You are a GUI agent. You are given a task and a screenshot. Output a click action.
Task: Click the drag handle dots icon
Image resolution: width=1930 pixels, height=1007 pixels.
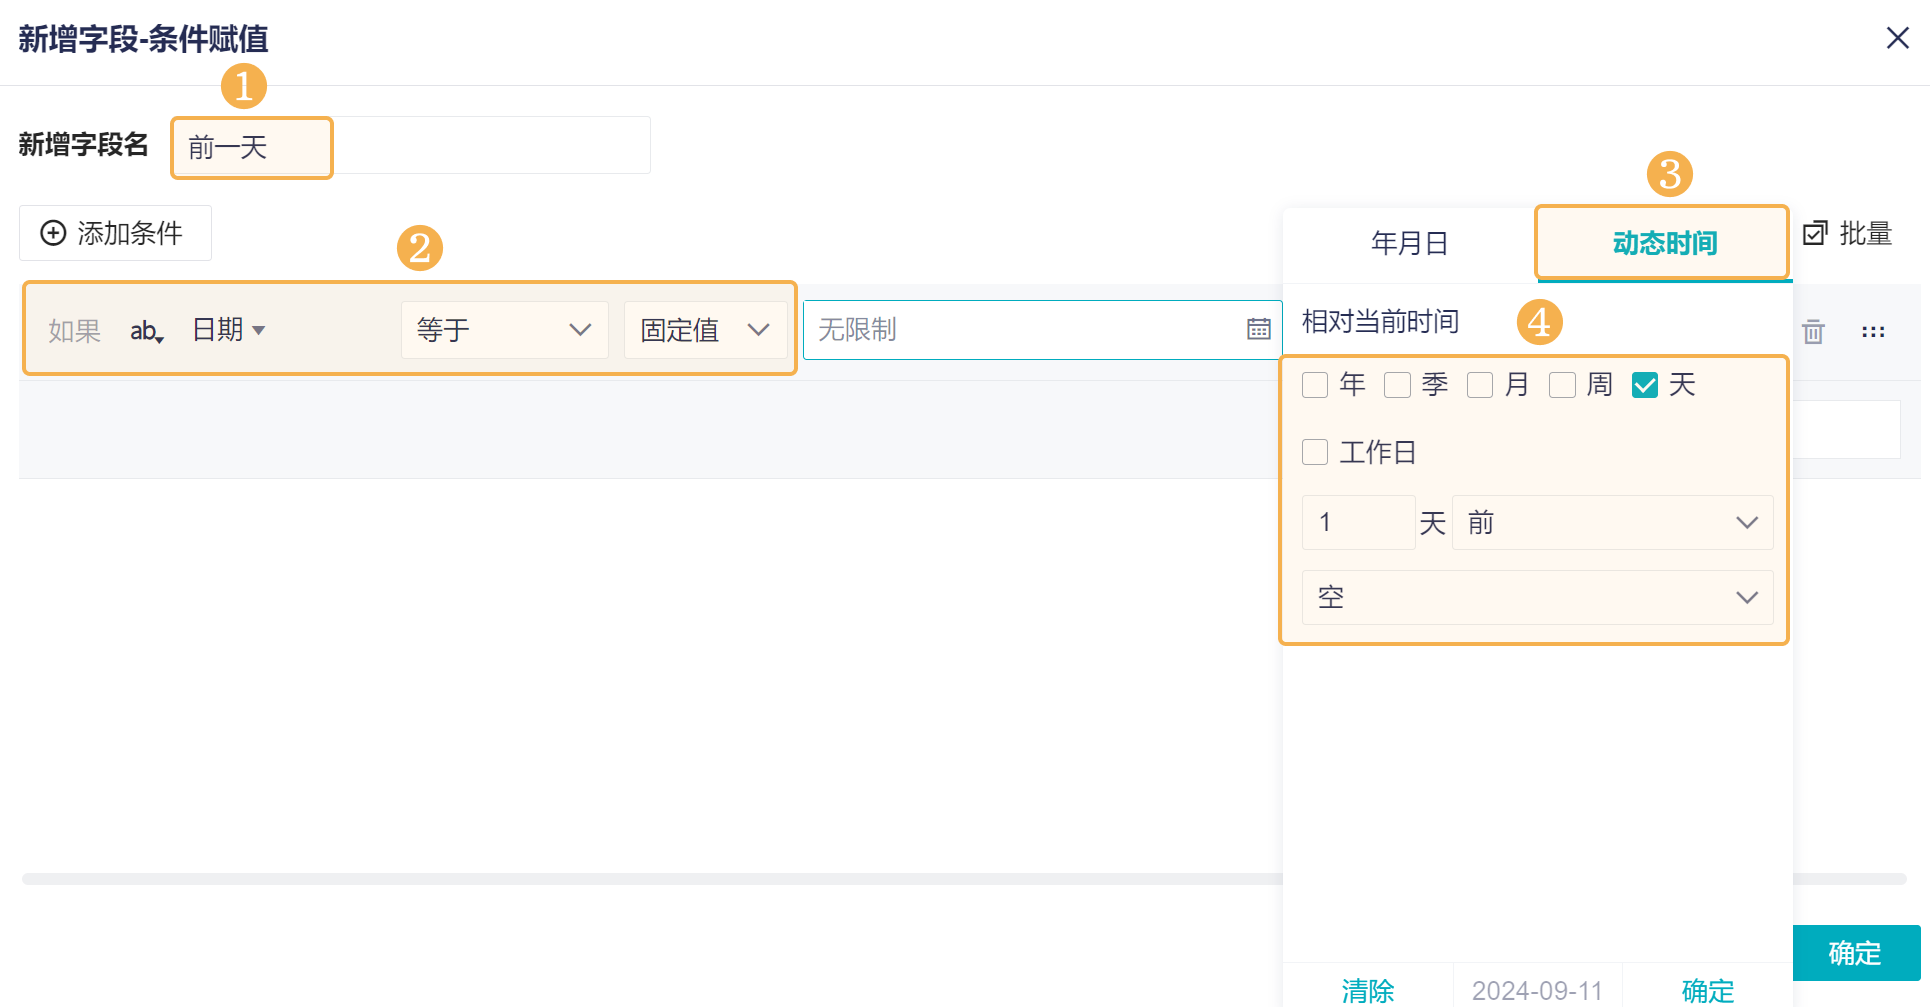click(1873, 331)
